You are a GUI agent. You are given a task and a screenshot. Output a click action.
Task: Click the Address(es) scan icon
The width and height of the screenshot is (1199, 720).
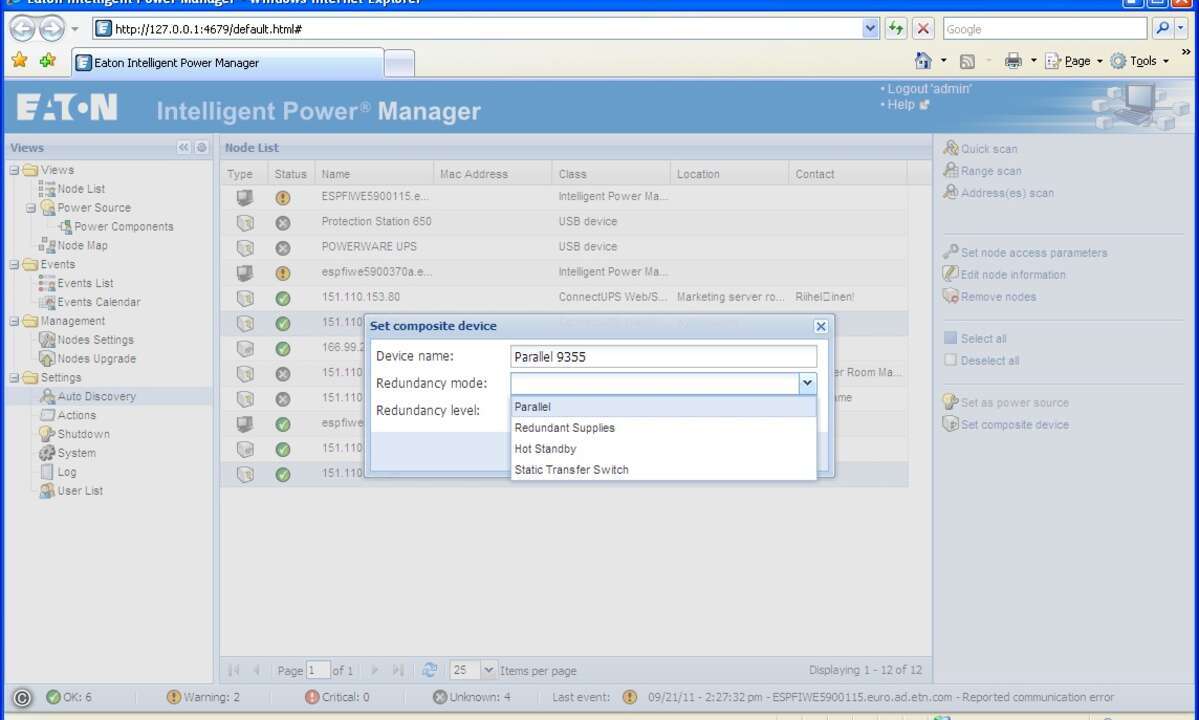[950, 193]
